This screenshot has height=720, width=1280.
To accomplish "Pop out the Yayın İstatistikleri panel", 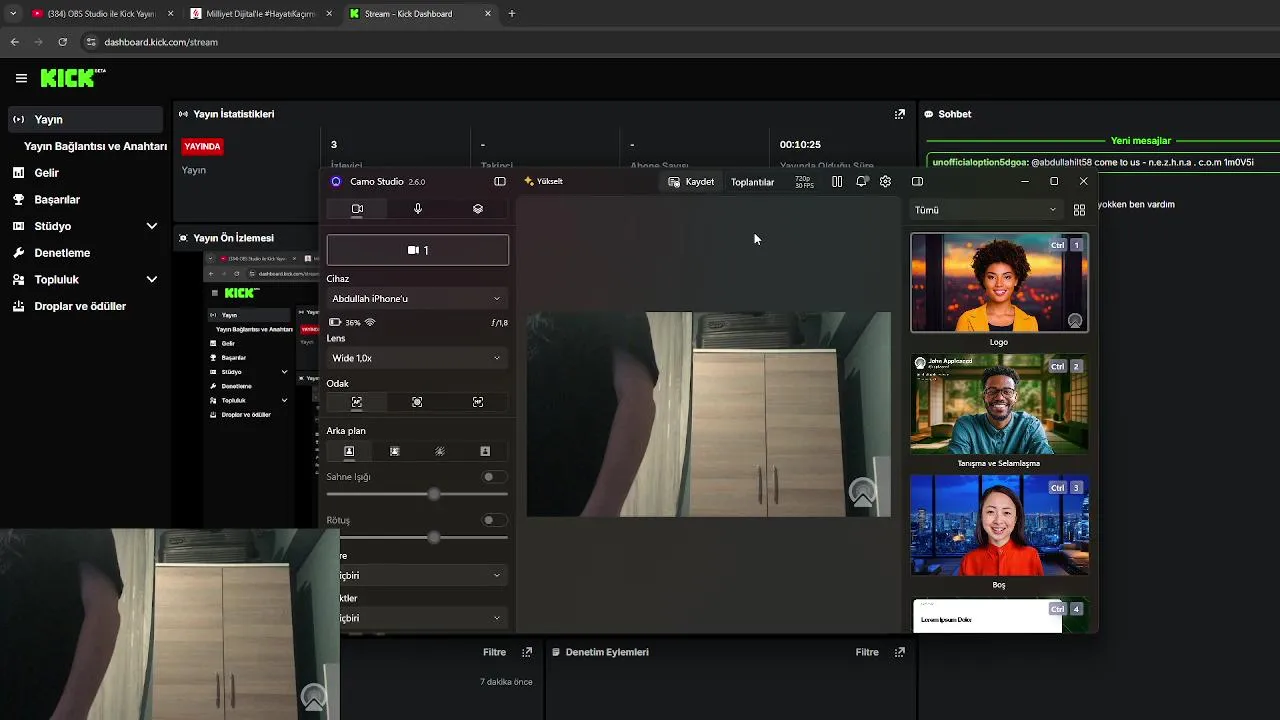I will coord(899,114).
